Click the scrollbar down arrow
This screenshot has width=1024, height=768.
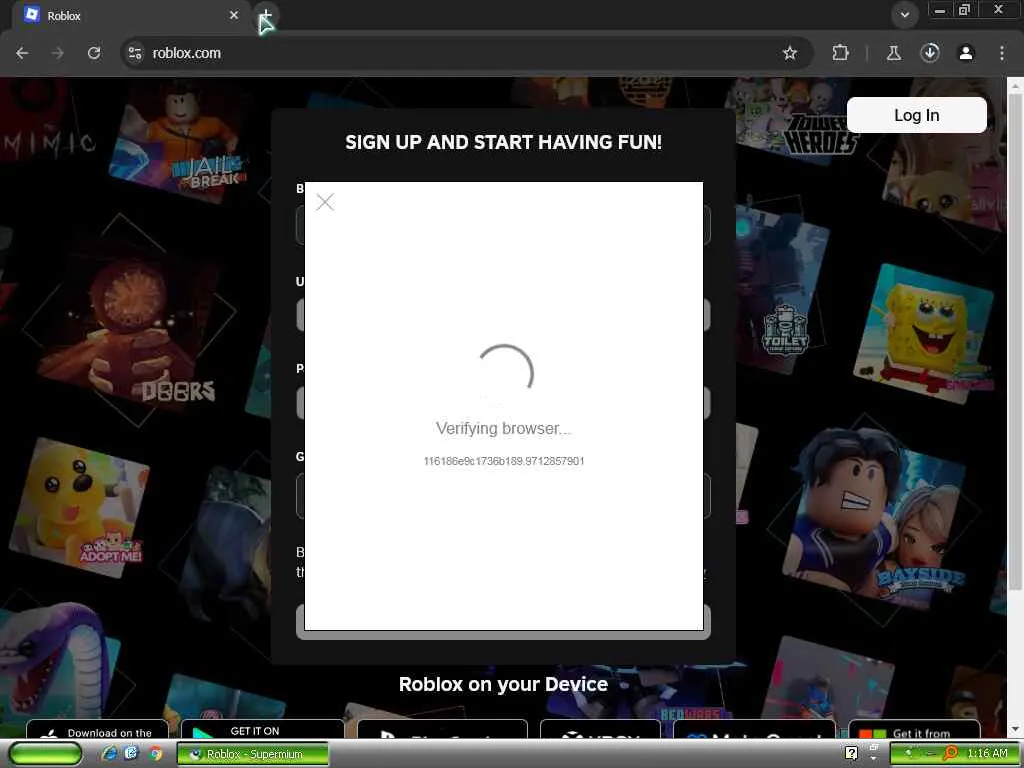(1016, 729)
